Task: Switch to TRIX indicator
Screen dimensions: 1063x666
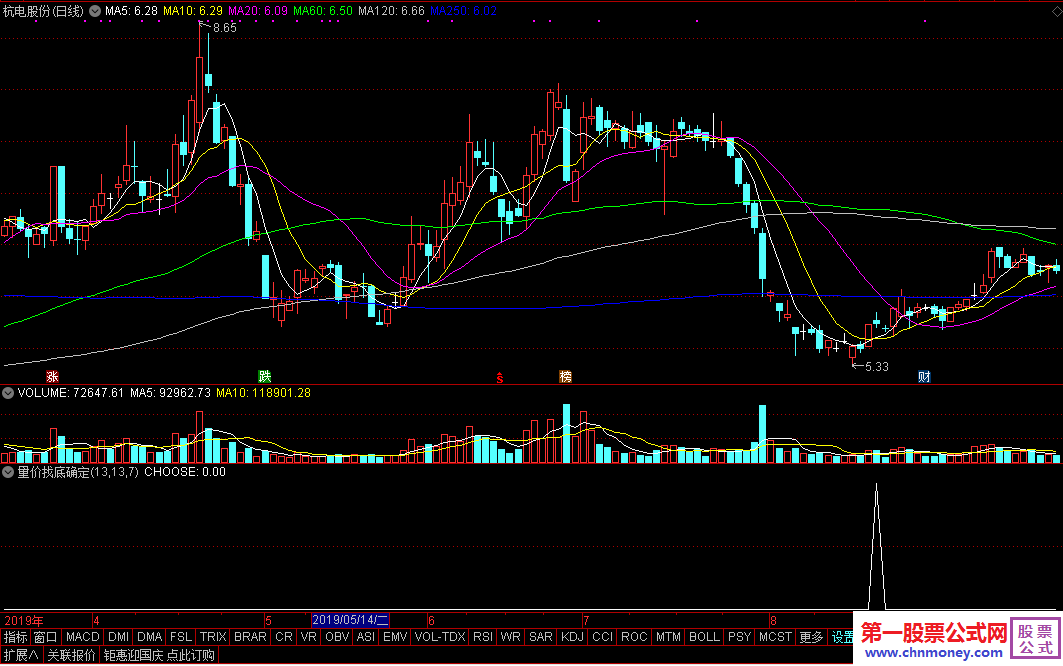Action: click(213, 637)
